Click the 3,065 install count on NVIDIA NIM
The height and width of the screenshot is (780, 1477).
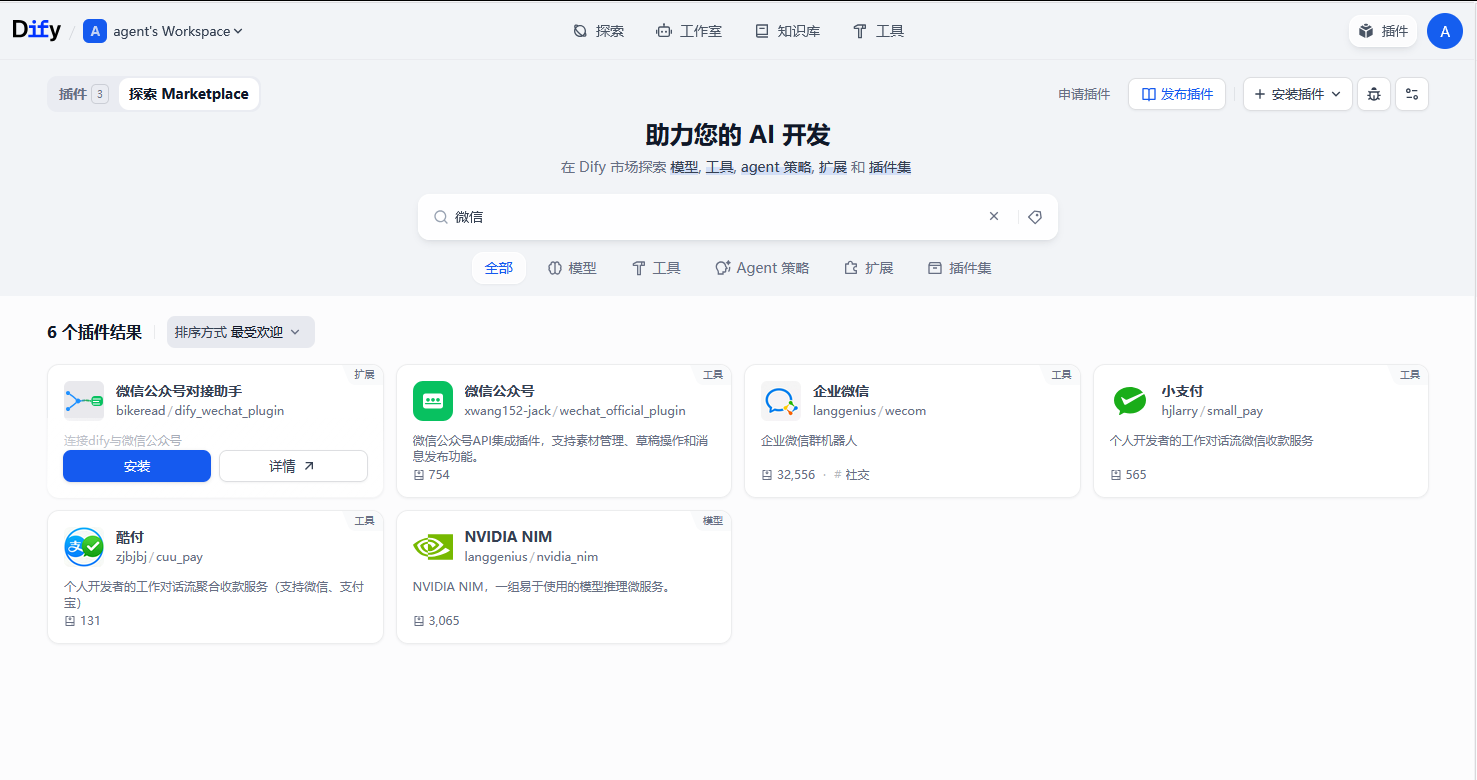click(x=436, y=621)
